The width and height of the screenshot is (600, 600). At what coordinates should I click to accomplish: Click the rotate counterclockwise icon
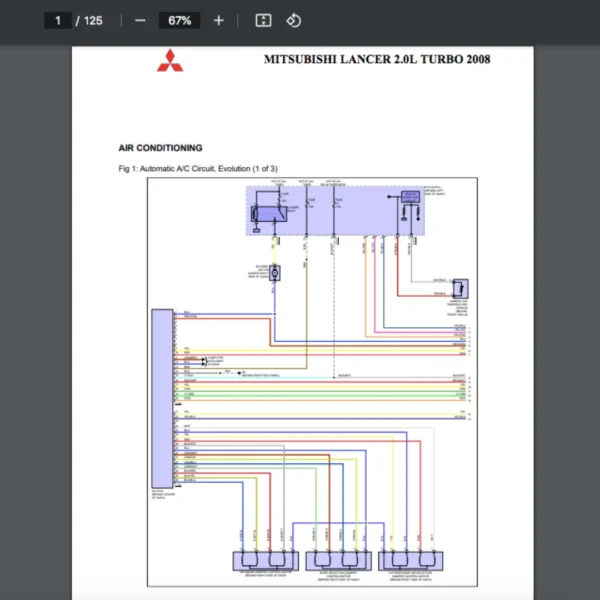click(x=293, y=20)
